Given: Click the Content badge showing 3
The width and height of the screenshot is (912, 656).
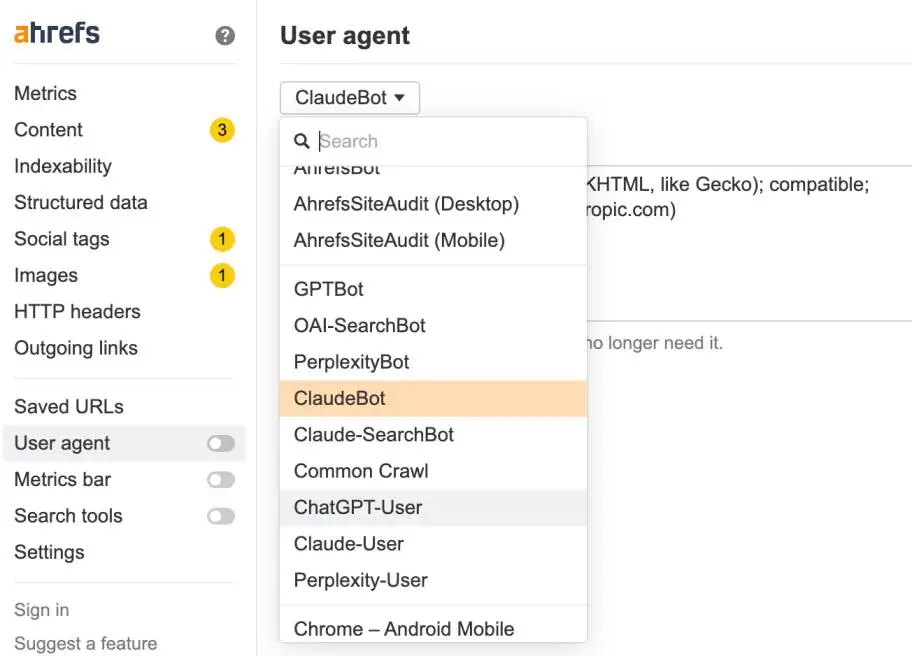Looking at the screenshot, I should 222,130.
